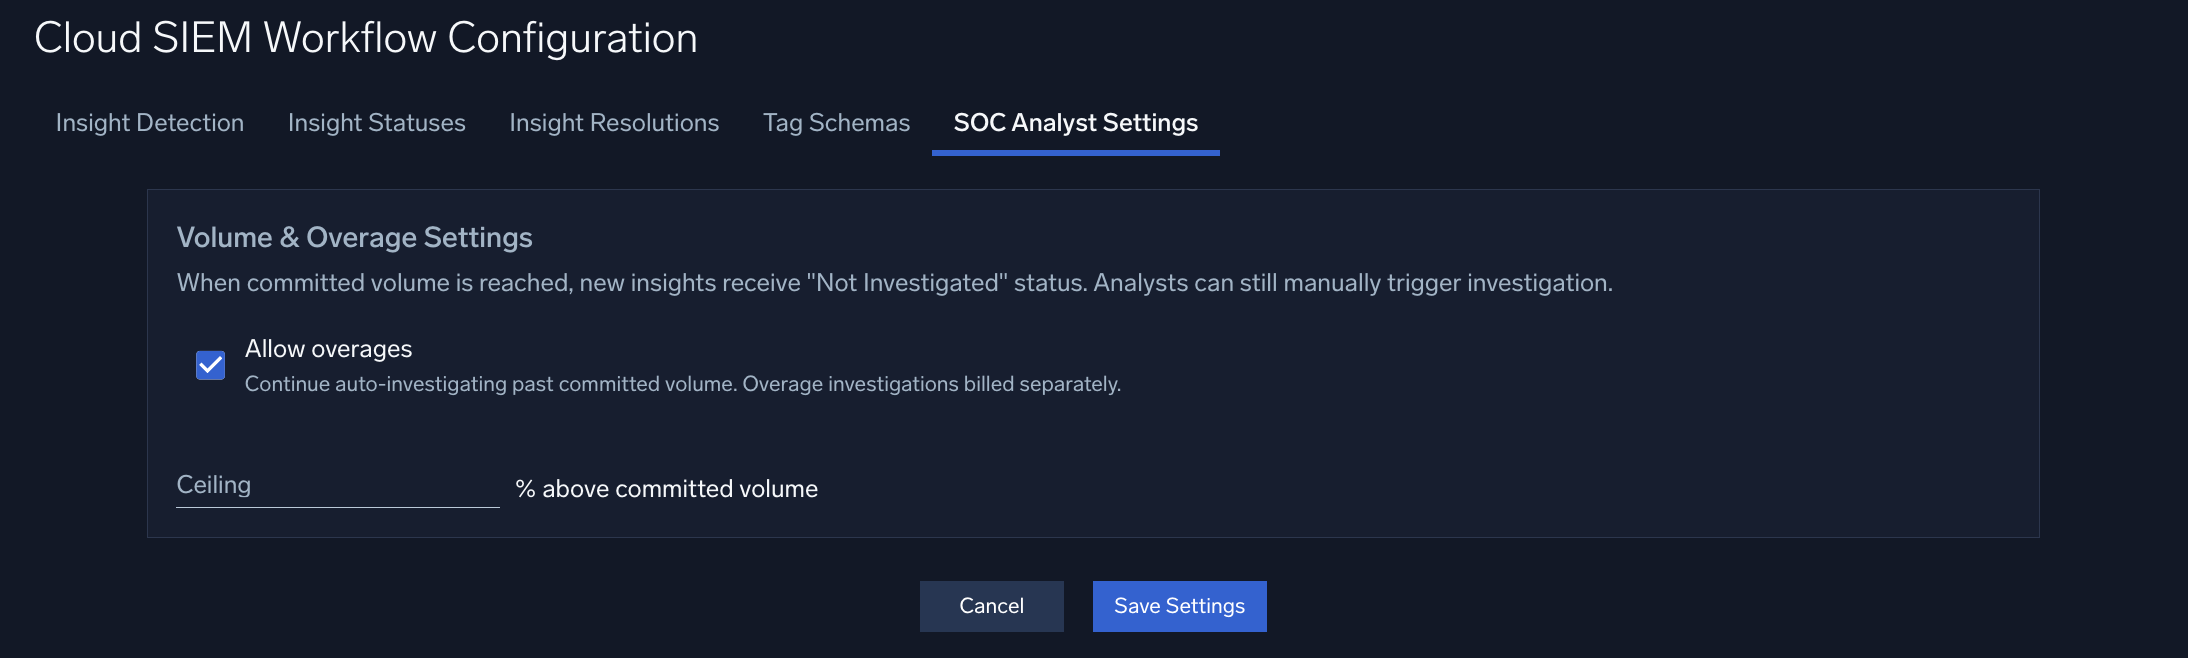Image resolution: width=2188 pixels, height=658 pixels.
Task: Click the Cloud SIEM Workflow Configuration title
Action: [366, 38]
